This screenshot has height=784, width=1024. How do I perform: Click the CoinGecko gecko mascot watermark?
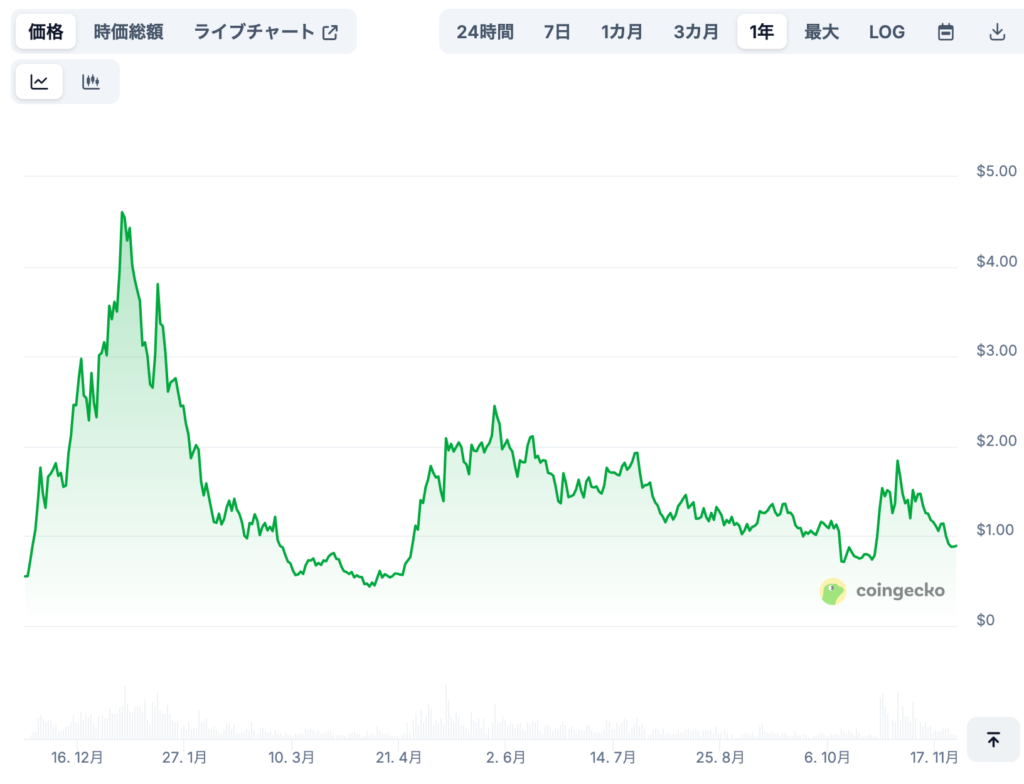point(831,591)
